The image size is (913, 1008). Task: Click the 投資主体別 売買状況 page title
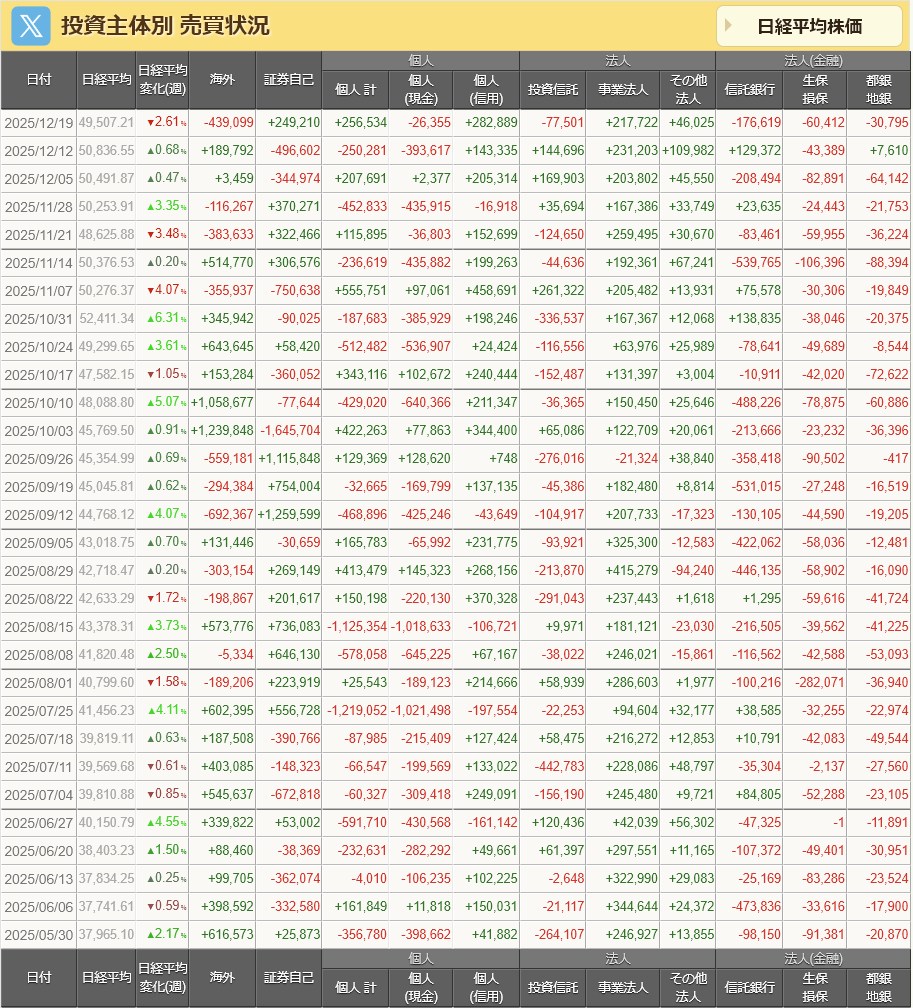(x=165, y=26)
